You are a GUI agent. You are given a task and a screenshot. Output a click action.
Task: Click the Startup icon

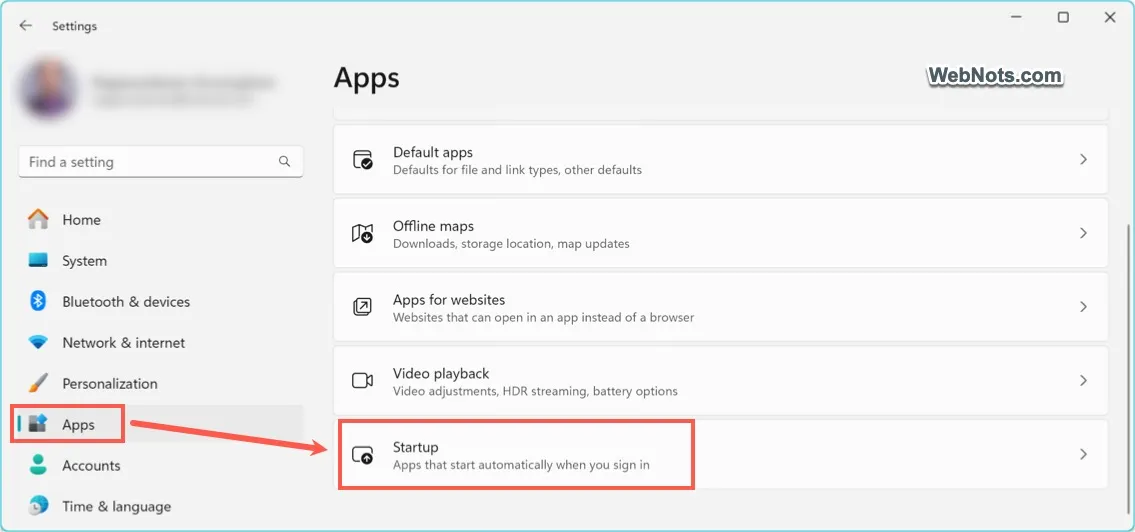pos(362,455)
